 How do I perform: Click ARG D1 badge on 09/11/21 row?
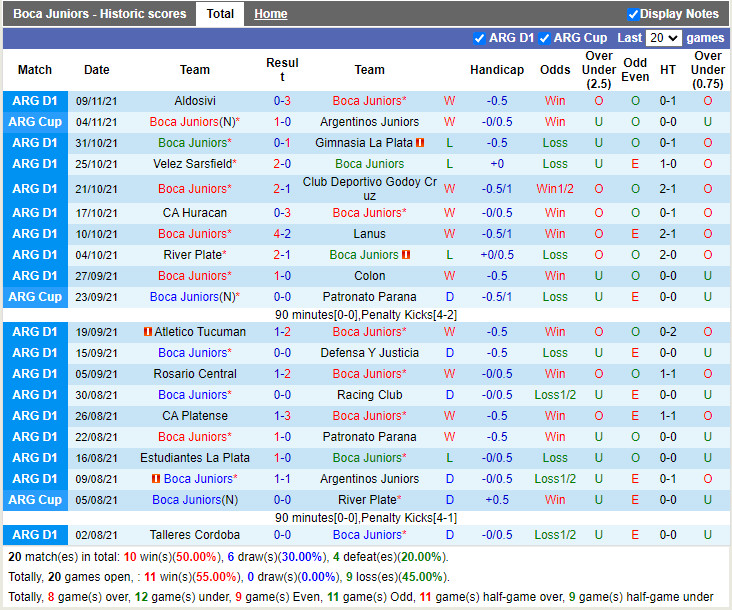35,101
